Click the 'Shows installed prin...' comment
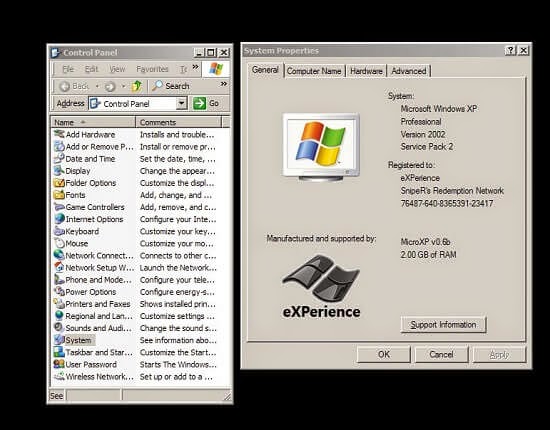 (177, 304)
